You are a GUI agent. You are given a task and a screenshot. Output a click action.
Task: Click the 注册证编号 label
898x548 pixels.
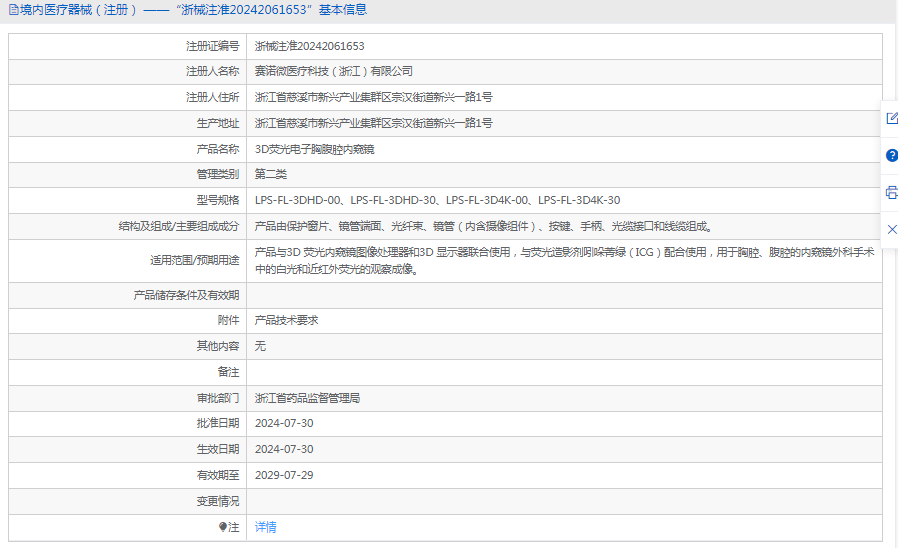tap(212, 46)
